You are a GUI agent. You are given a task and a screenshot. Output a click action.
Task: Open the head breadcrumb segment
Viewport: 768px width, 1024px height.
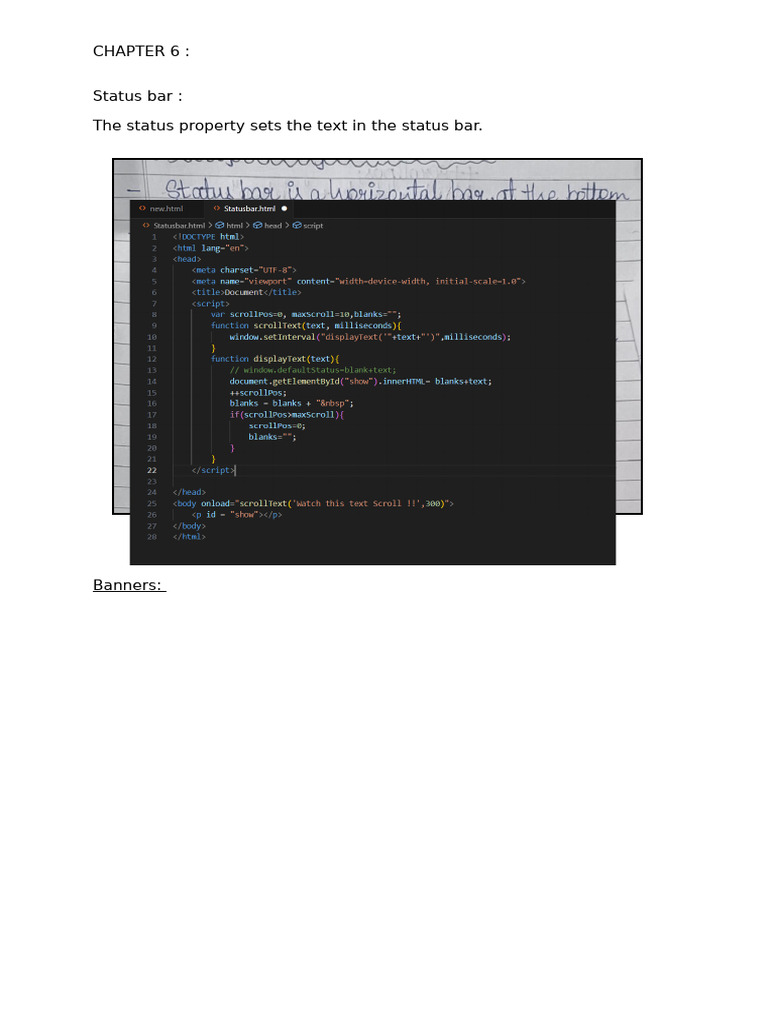[x=273, y=225]
